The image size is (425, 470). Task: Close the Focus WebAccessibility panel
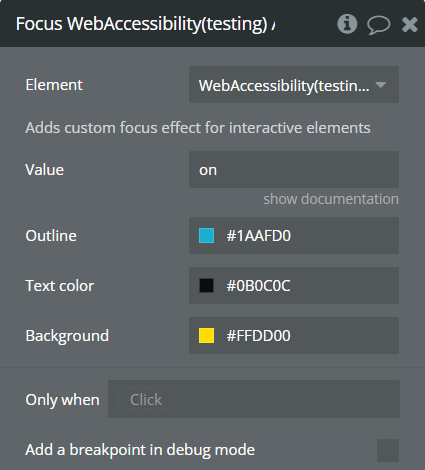pos(409,25)
